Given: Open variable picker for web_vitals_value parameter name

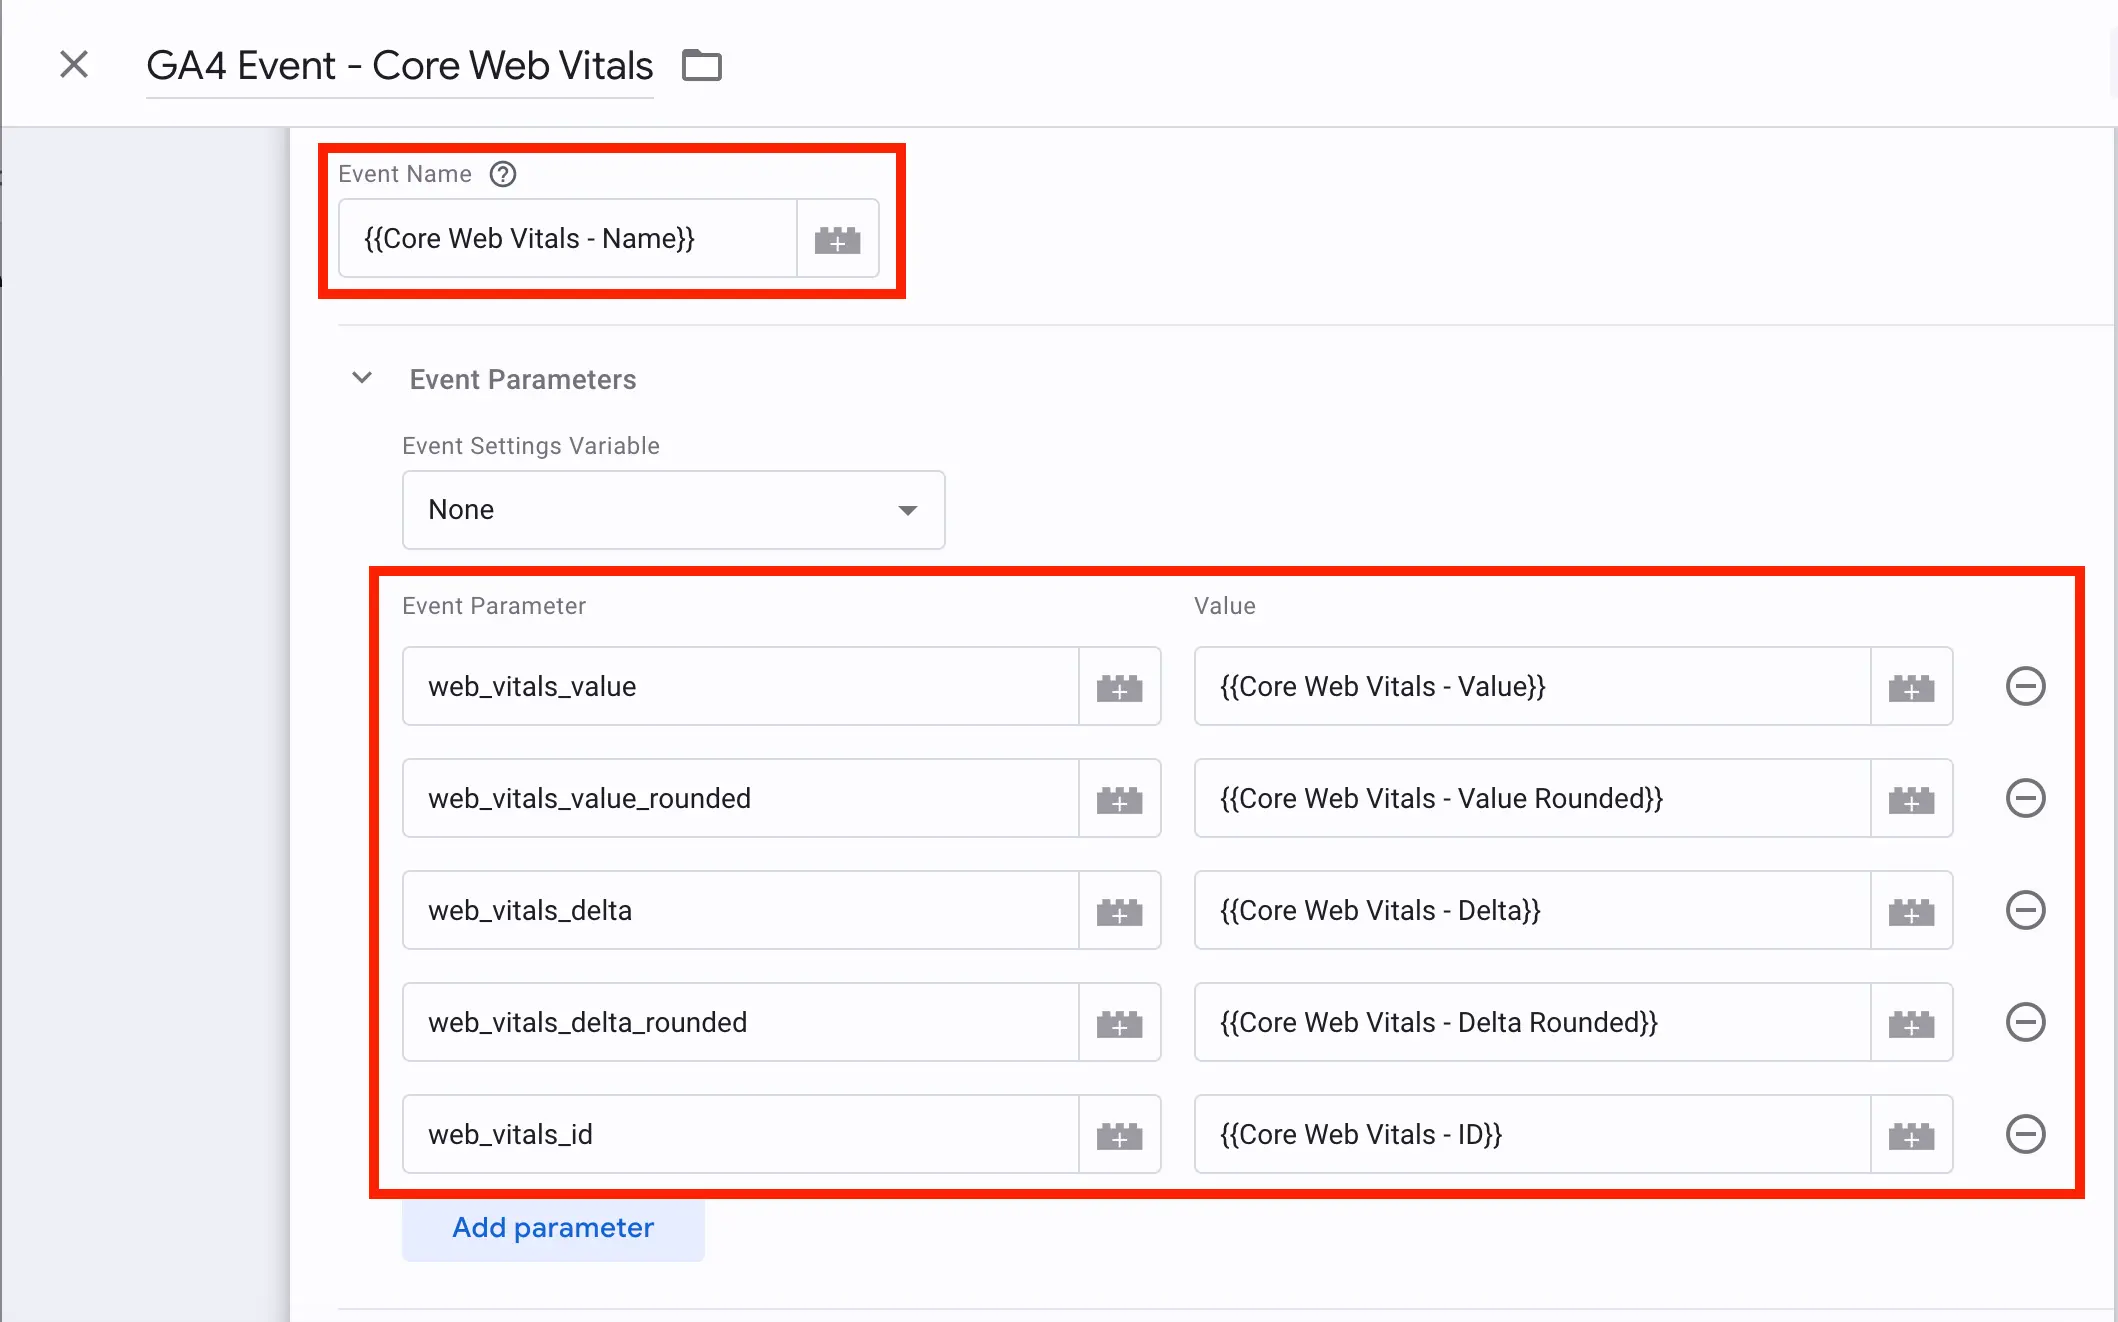Looking at the screenshot, I should [1119, 686].
